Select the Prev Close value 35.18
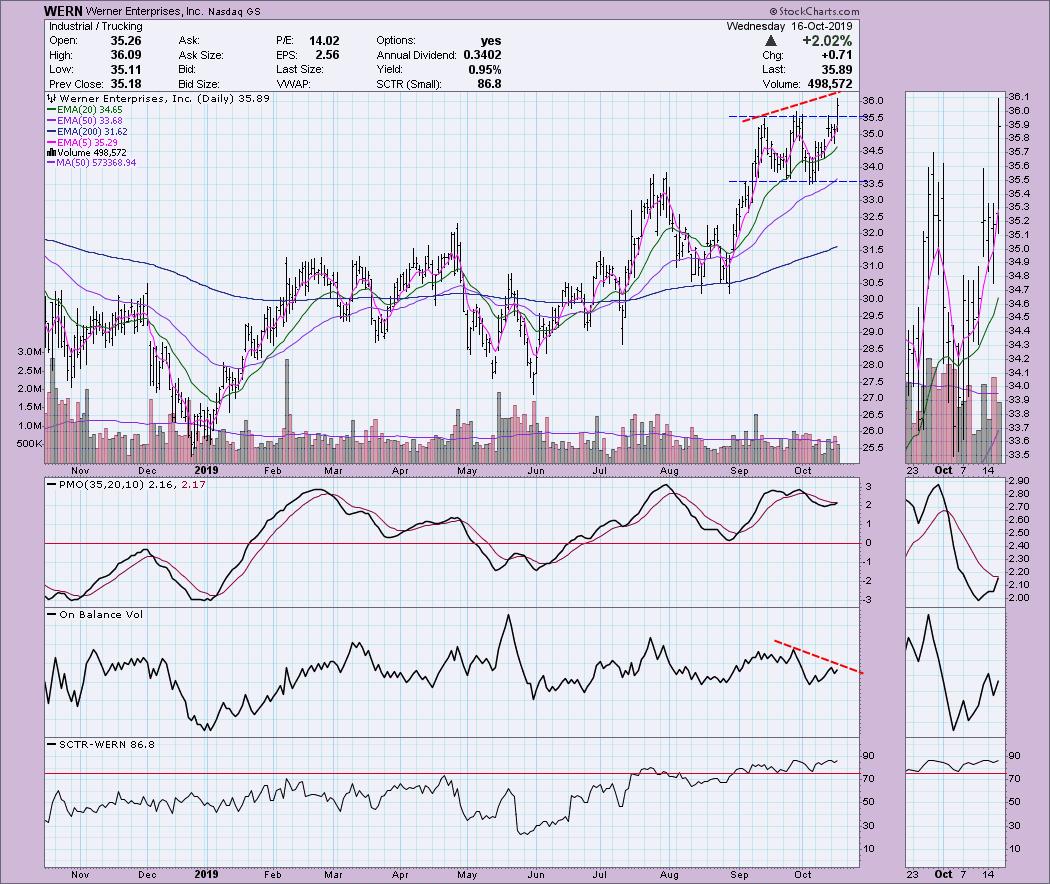This screenshot has height=884, width=1050. point(126,84)
